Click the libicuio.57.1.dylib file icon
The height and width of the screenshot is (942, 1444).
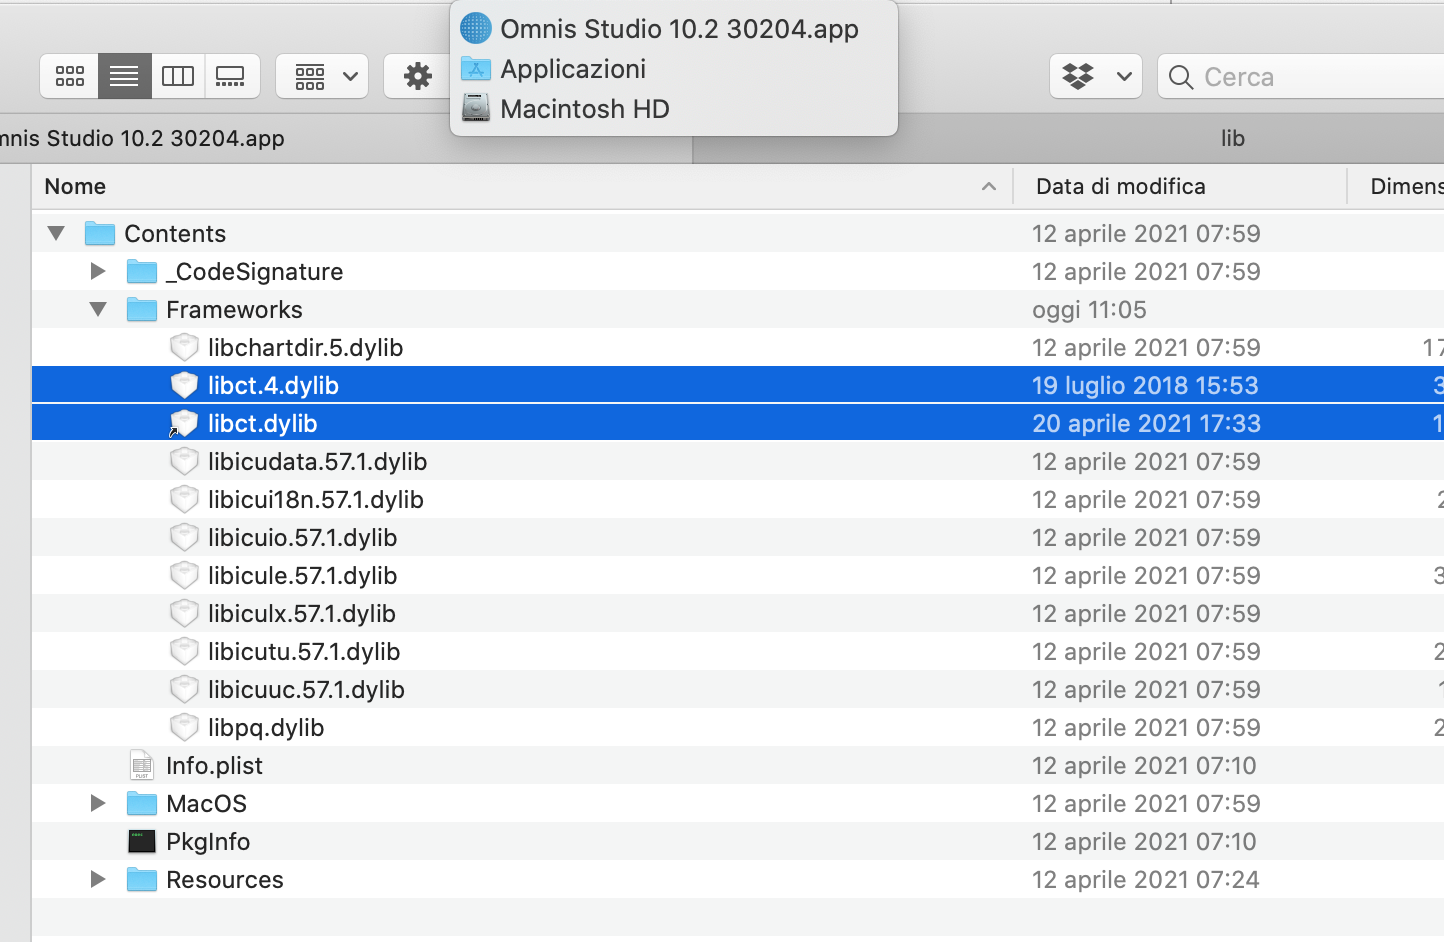pyautogui.click(x=184, y=537)
